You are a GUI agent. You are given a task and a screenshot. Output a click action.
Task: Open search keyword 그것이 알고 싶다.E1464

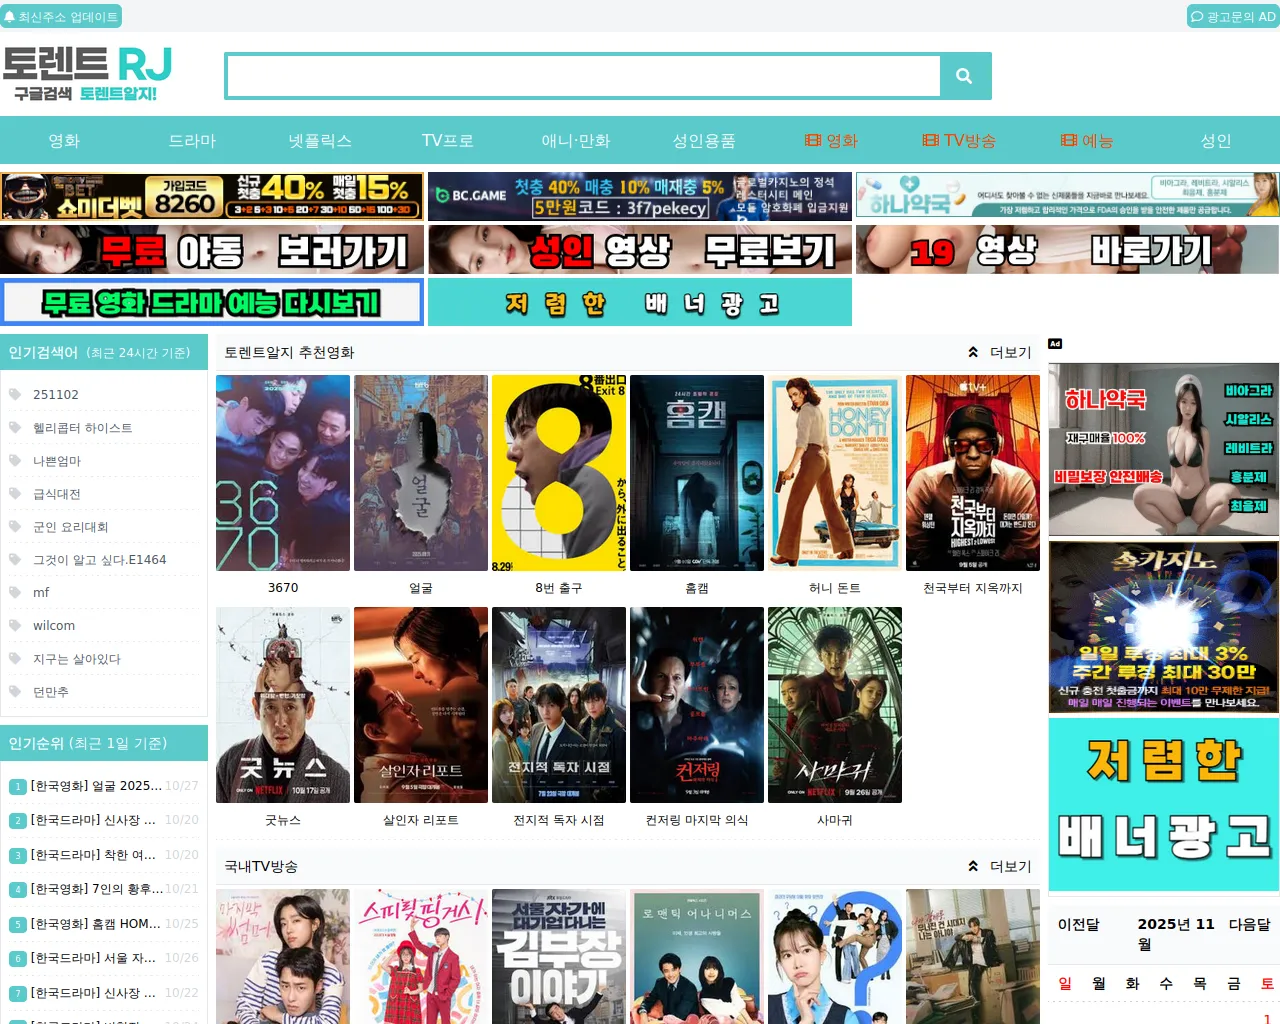point(100,560)
